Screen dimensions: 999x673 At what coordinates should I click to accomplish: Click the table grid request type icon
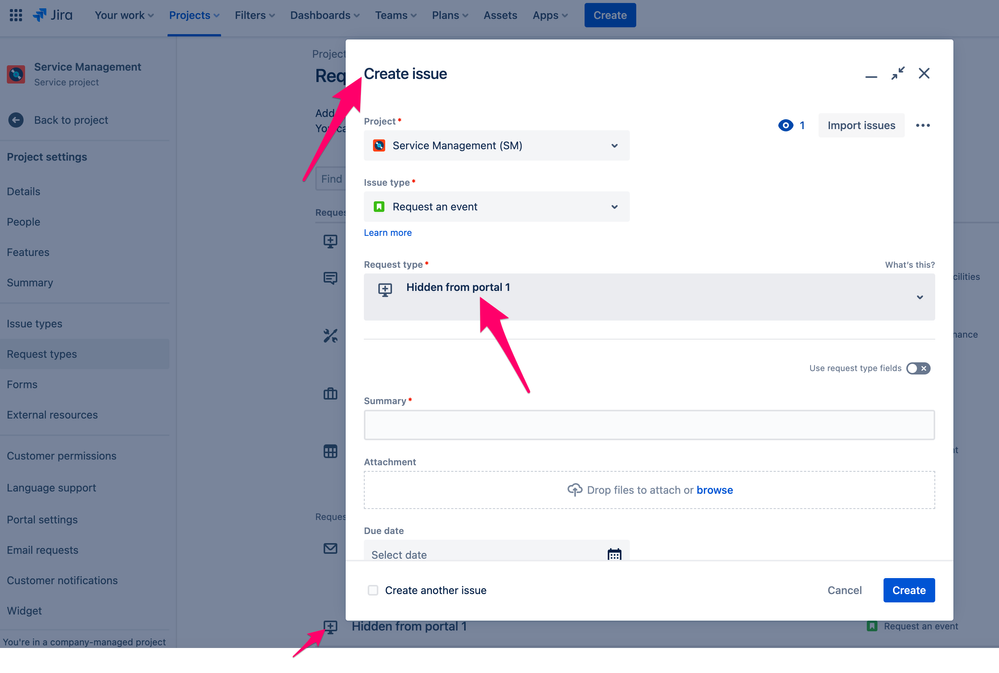tap(330, 451)
